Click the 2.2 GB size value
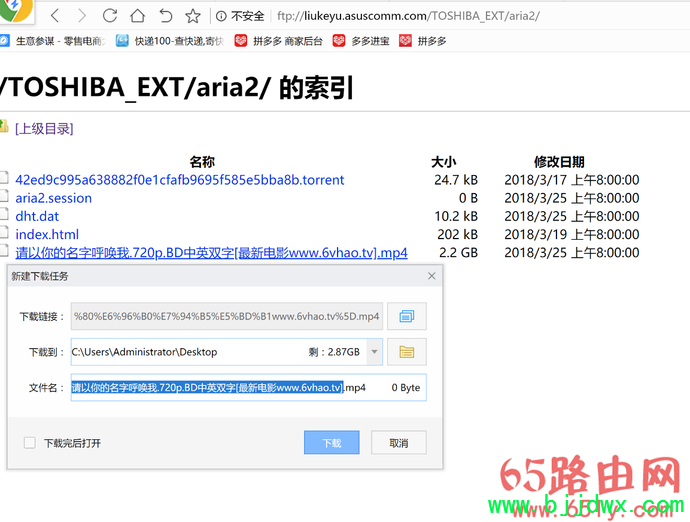Image resolution: width=690 pixels, height=522 pixels. 458,253
